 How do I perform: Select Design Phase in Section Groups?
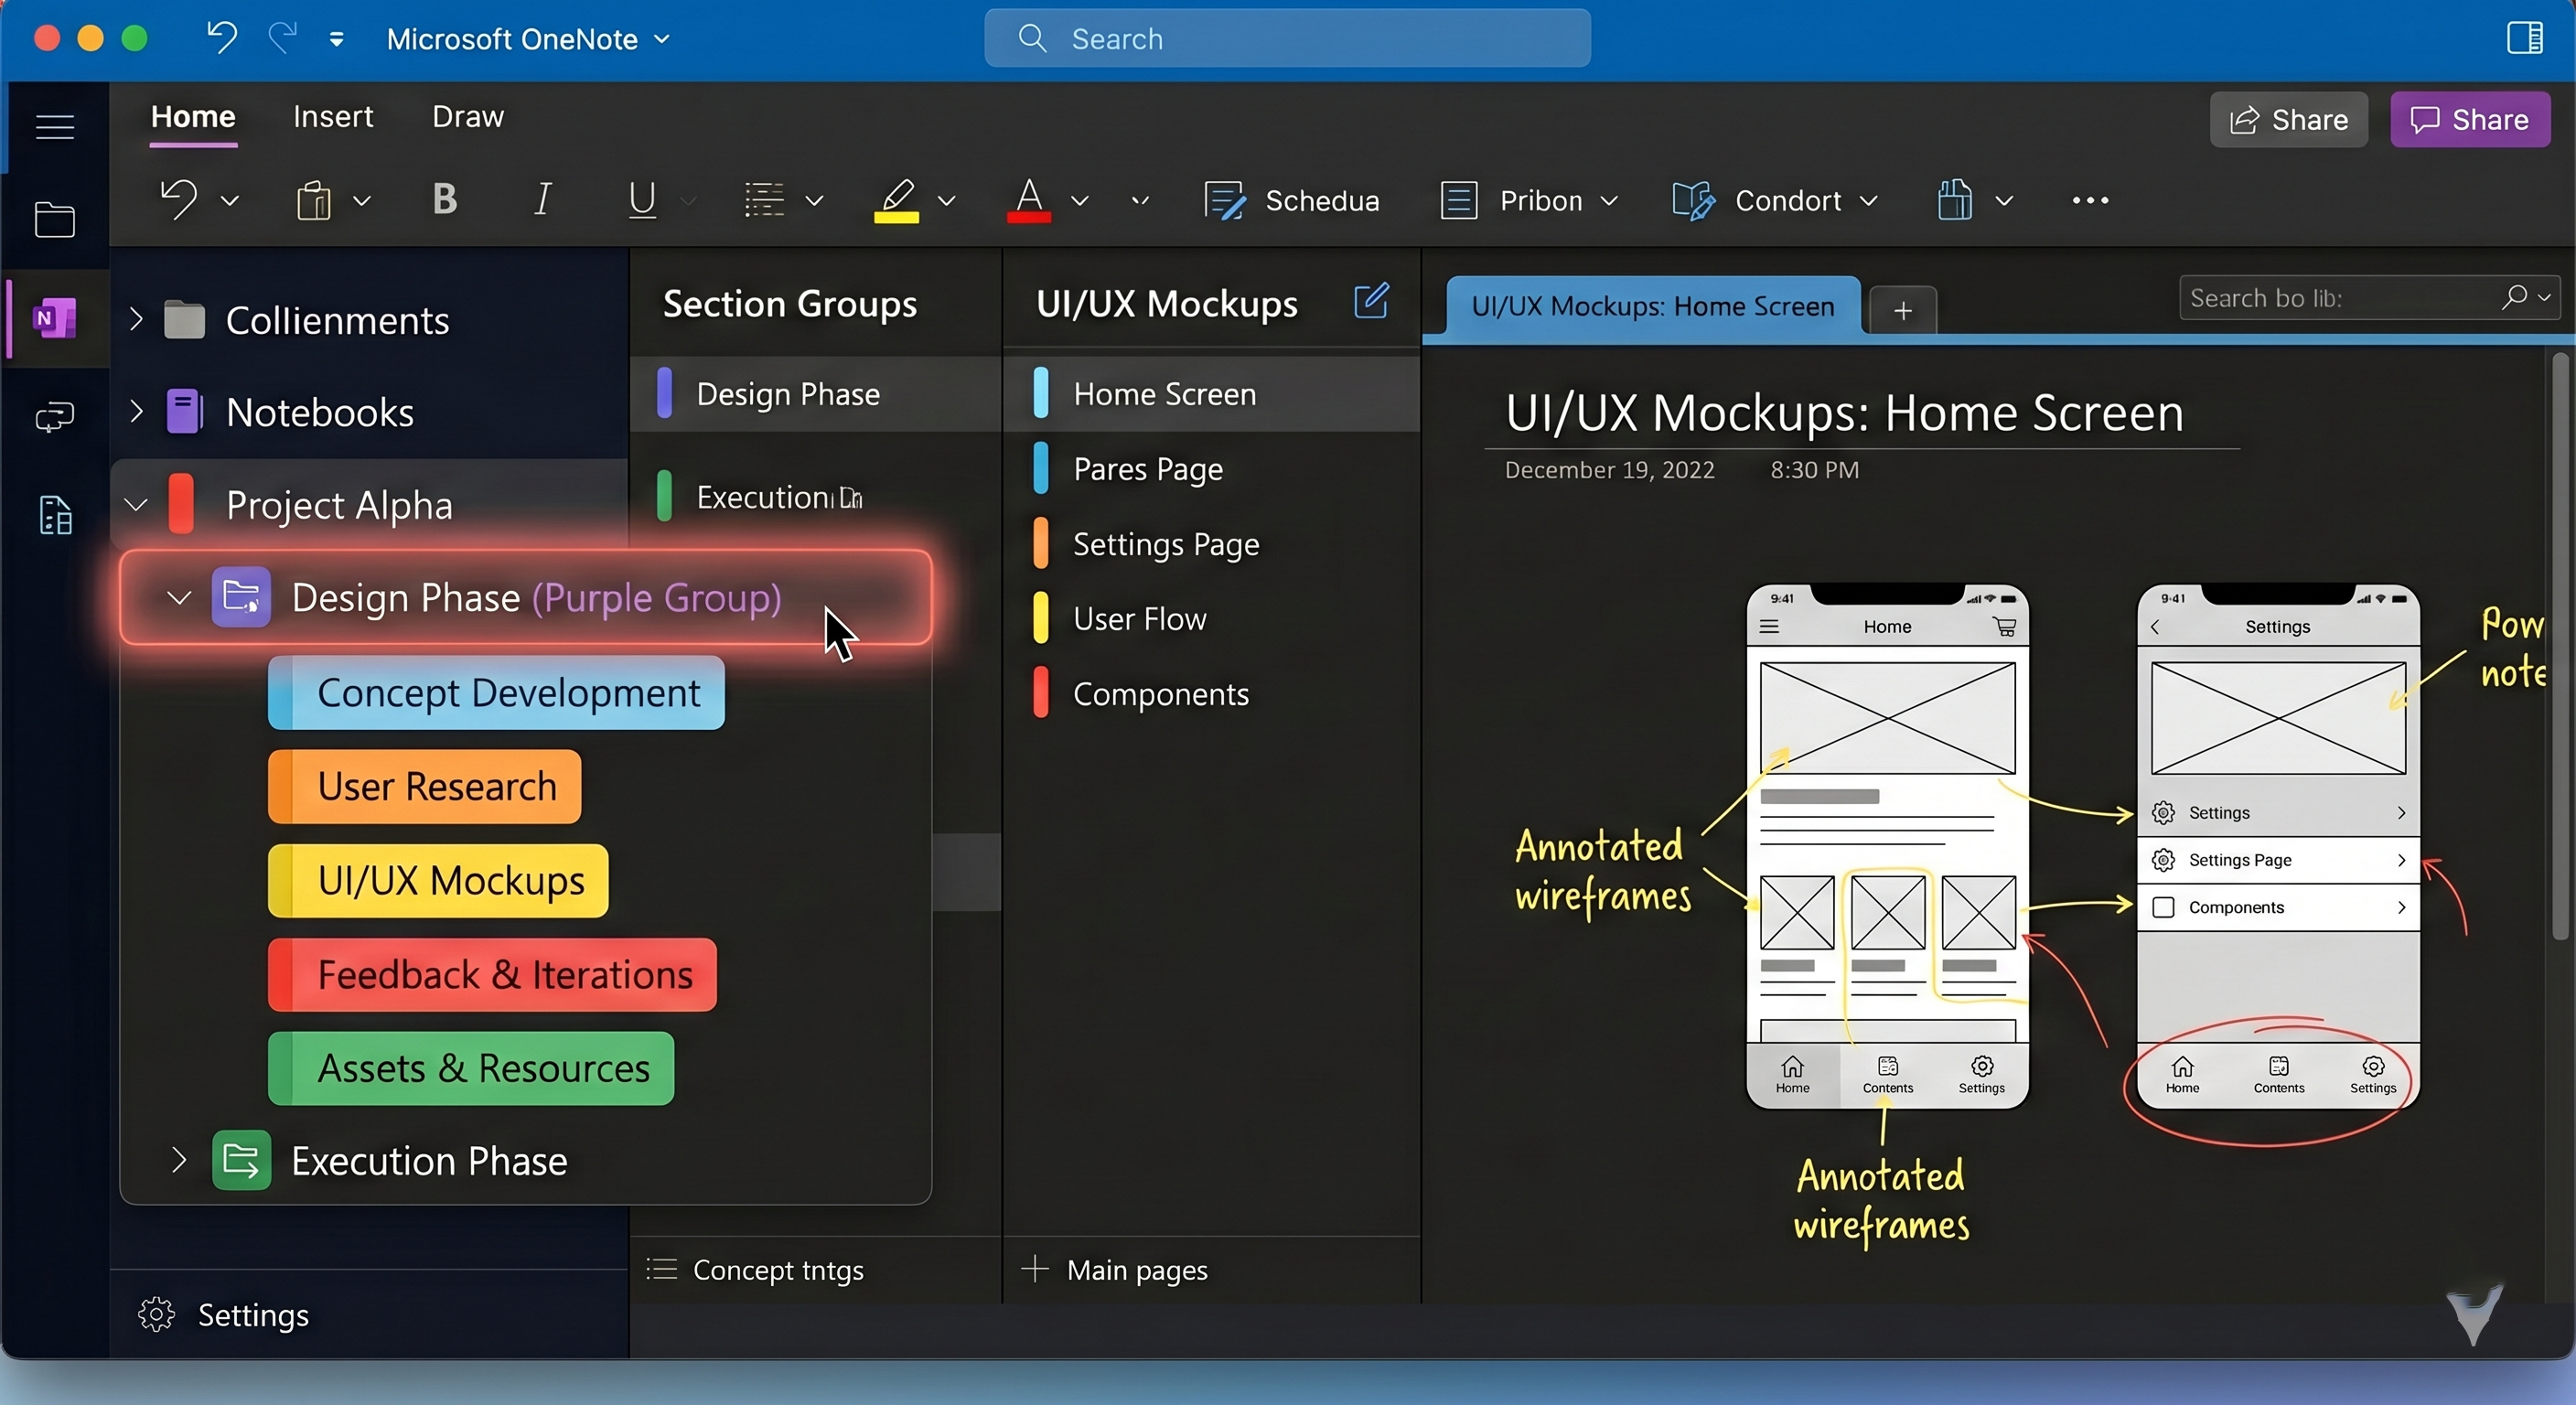[816, 394]
